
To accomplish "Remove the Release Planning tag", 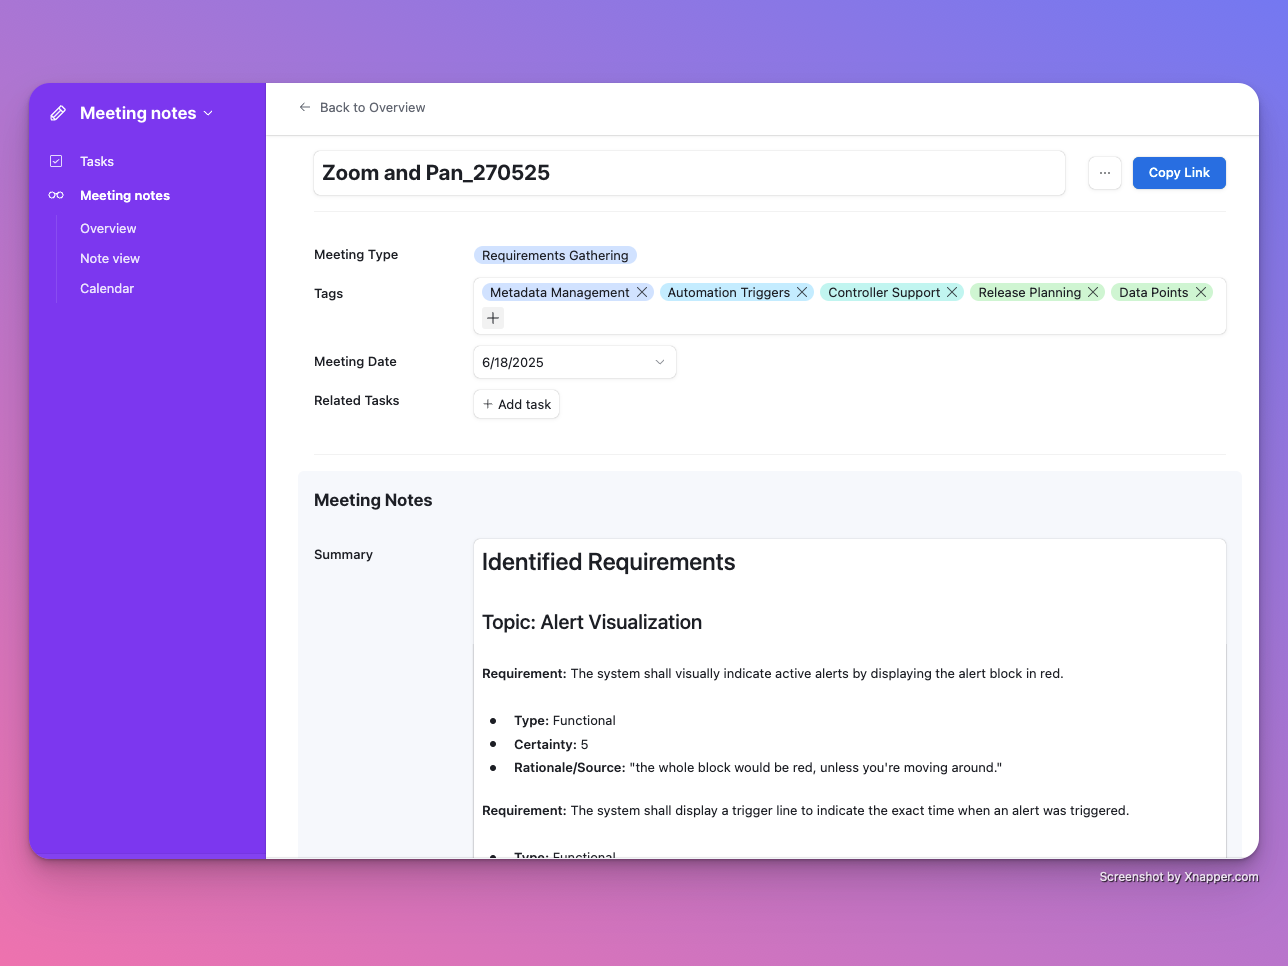I will tap(1093, 292).
